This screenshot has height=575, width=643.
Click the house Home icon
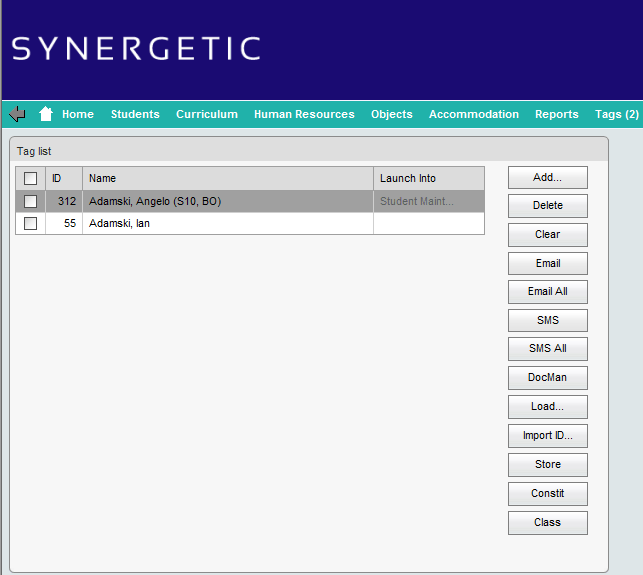46,114
